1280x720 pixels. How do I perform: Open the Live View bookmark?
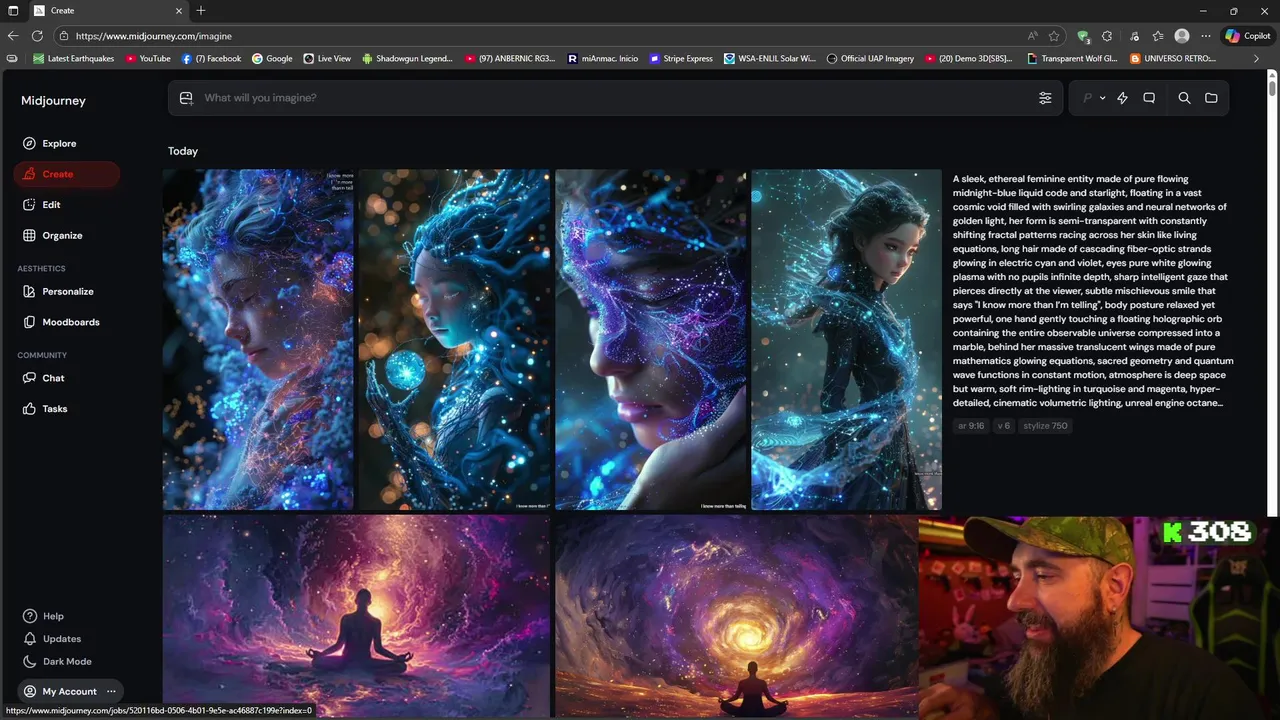[327, 59]
